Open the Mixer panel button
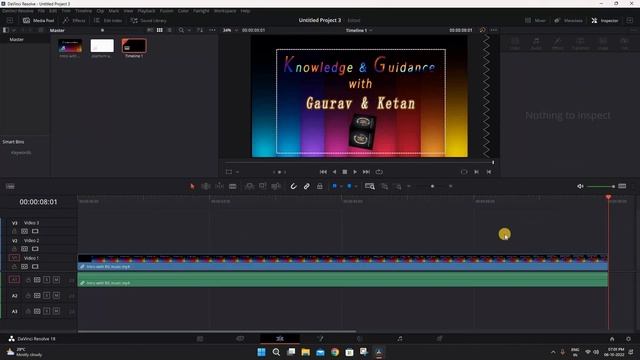The height and width of the screenshot is (360, 640). pos(535,20)
